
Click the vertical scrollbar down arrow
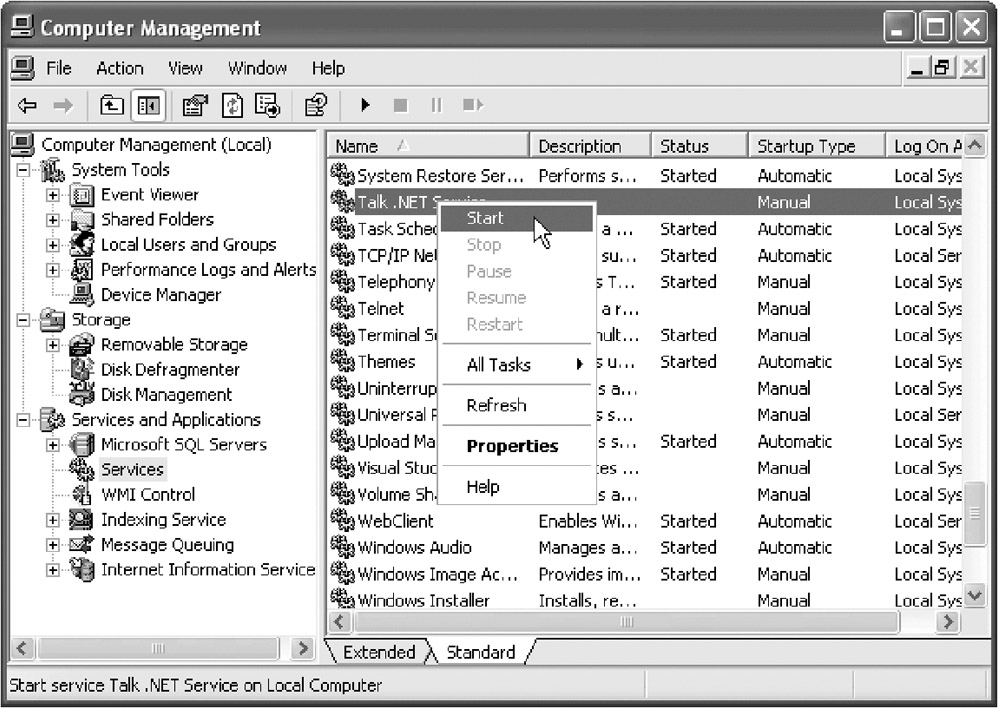[975, 597]
